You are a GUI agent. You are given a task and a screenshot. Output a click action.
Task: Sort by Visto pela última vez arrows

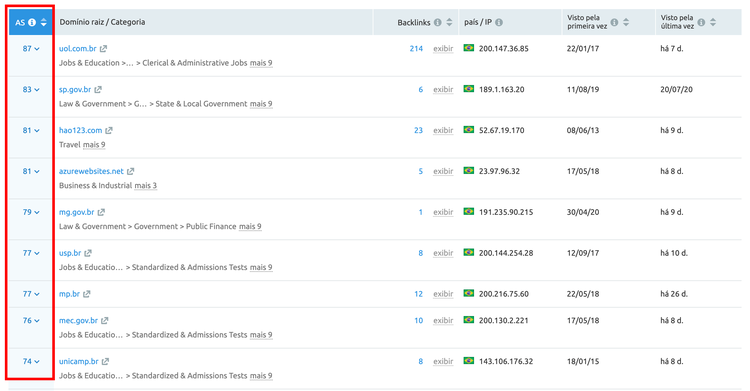pyautogui.click(x=713, y=22)
